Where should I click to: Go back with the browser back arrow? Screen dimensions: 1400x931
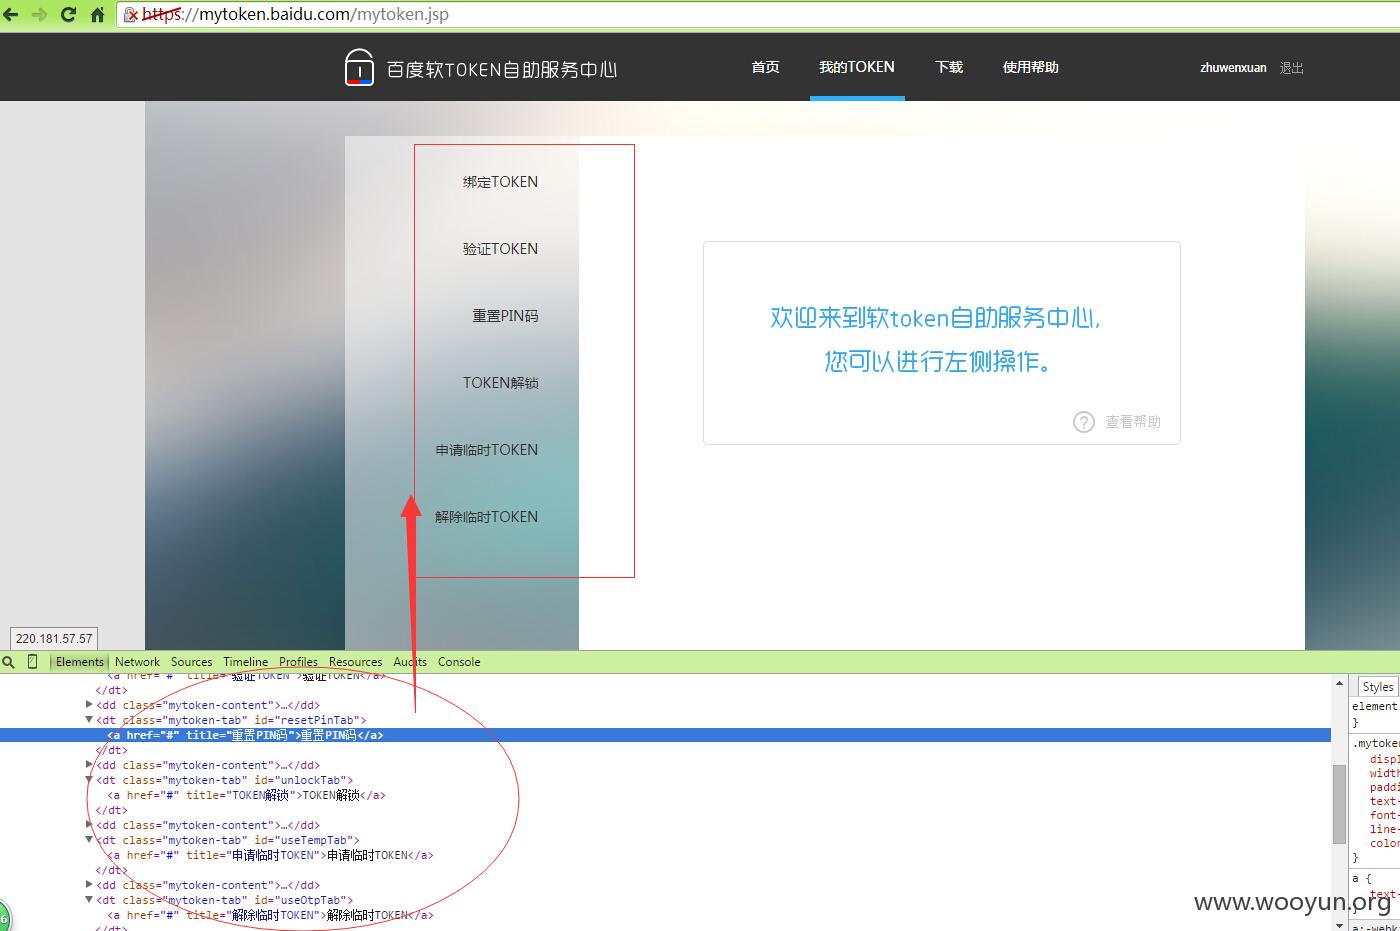(11, 14)
